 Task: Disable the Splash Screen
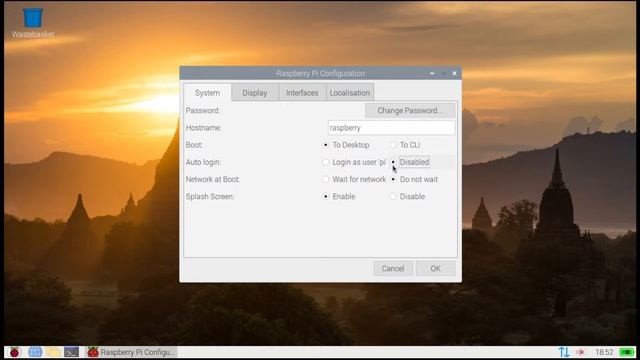click(408, 196)
